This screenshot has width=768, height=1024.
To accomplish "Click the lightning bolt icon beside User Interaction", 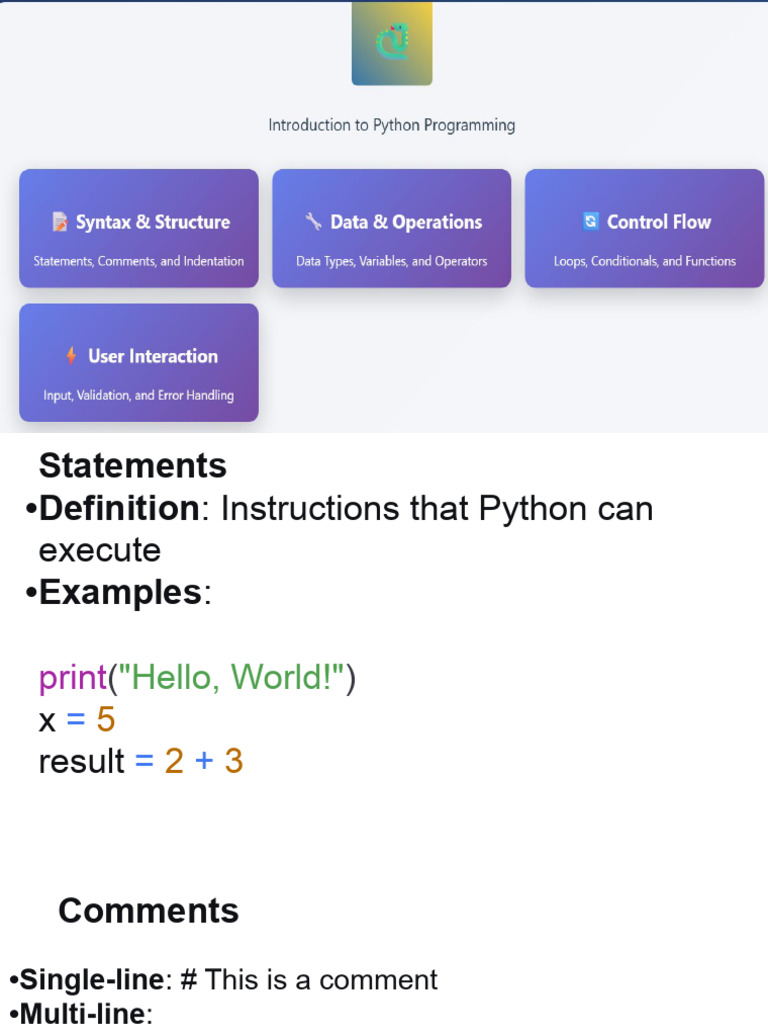I will point(71,356).
